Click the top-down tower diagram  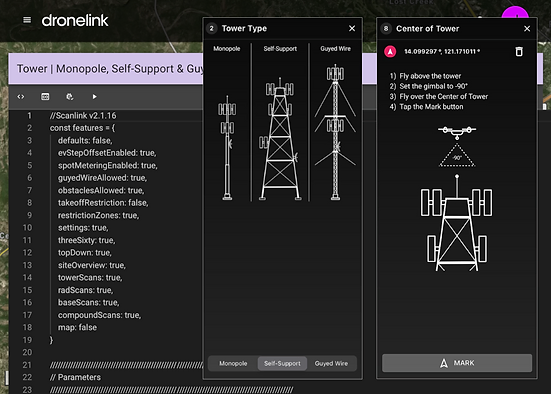[456, 223]
